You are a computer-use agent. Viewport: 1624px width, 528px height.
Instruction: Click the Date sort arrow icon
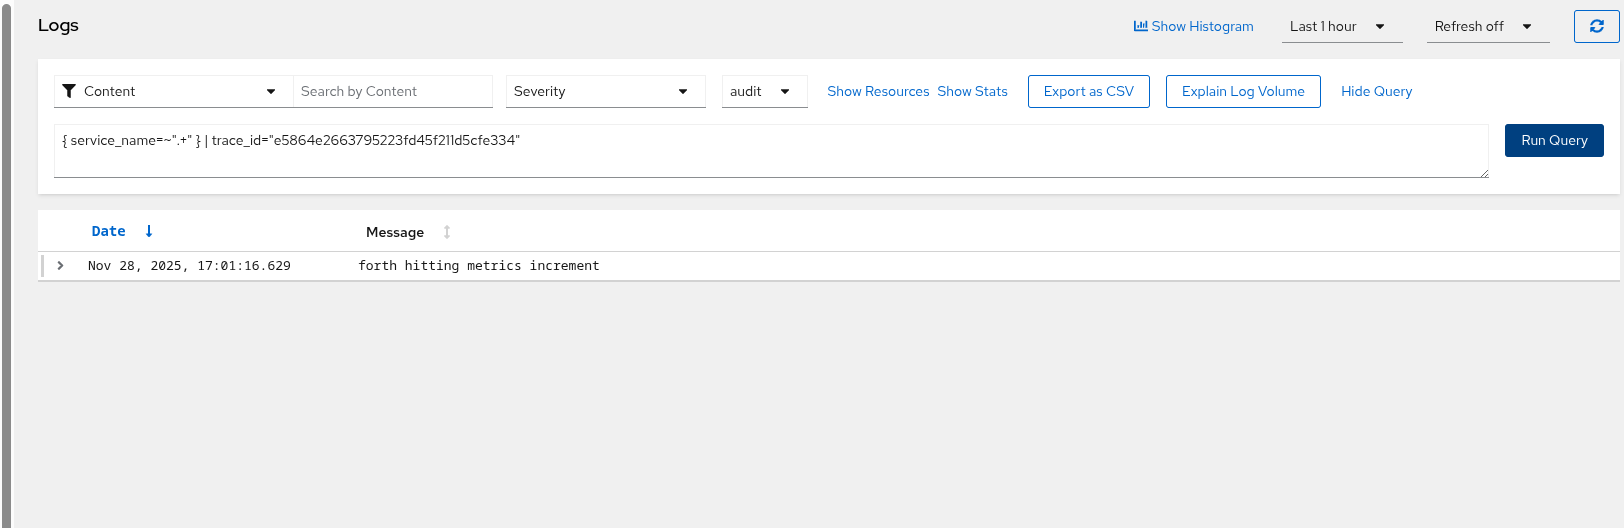pyautogui.click(x=149, y=231)
